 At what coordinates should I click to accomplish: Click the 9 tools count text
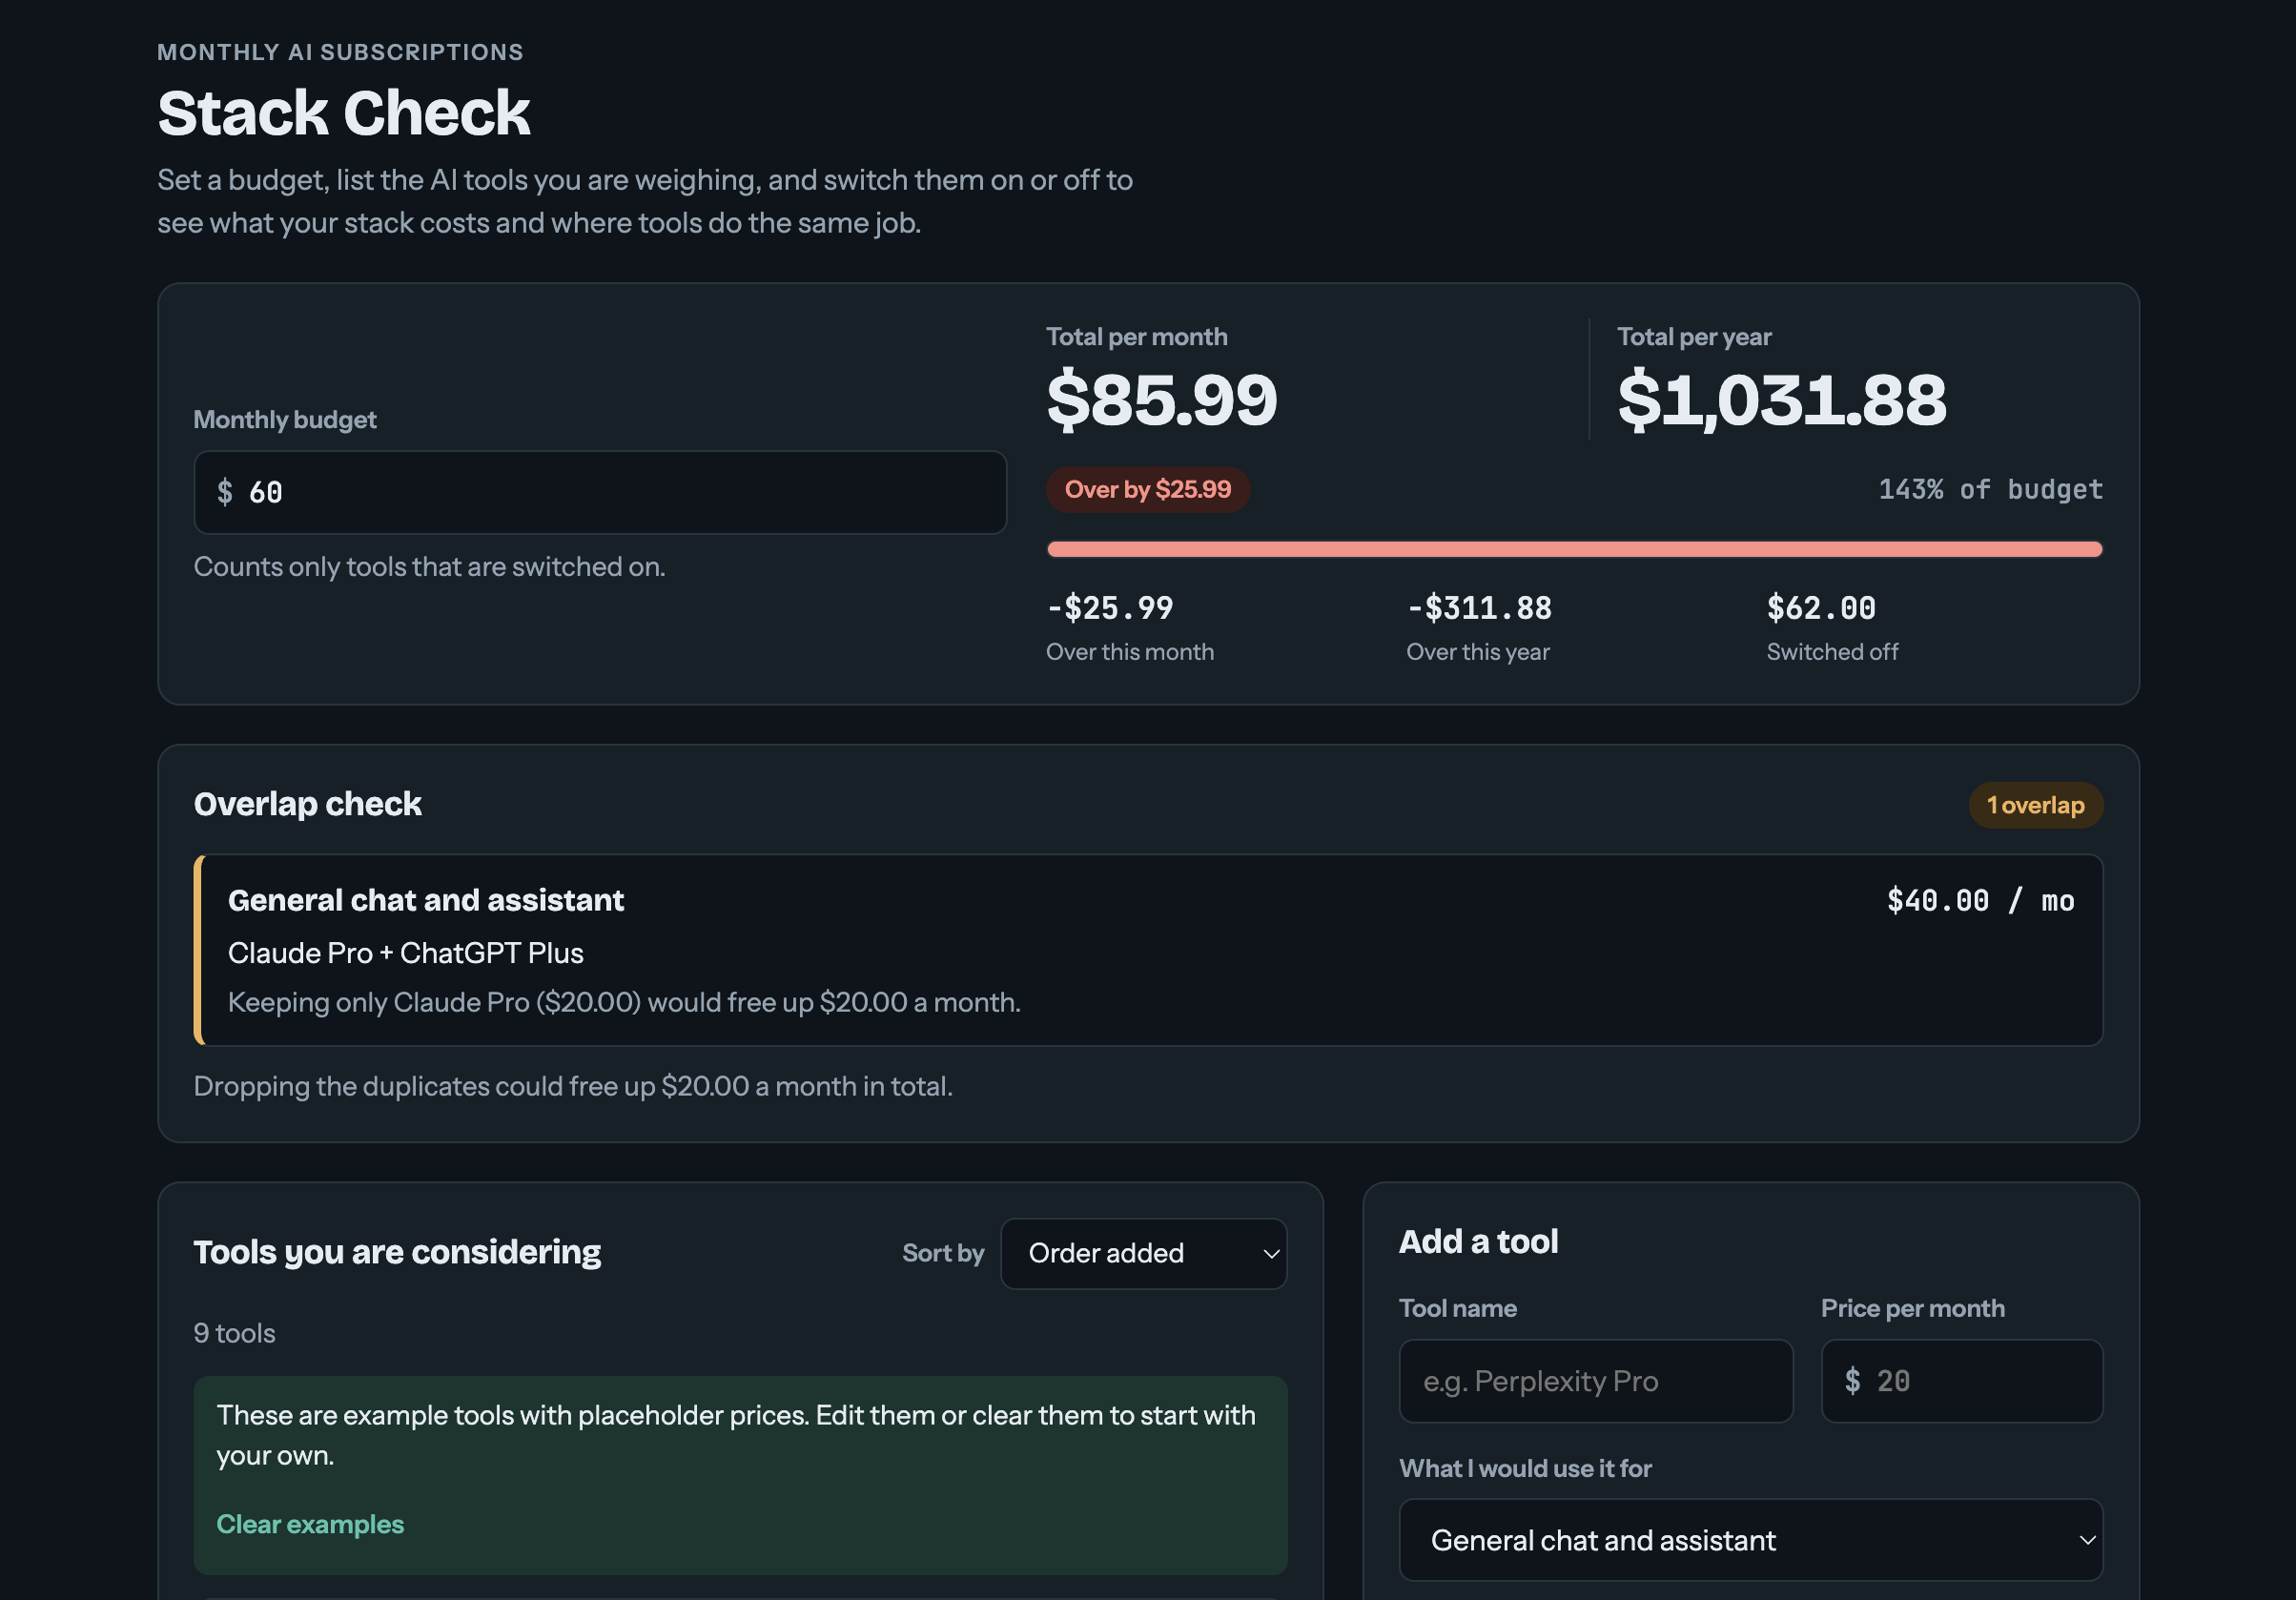click(234, 1333)
